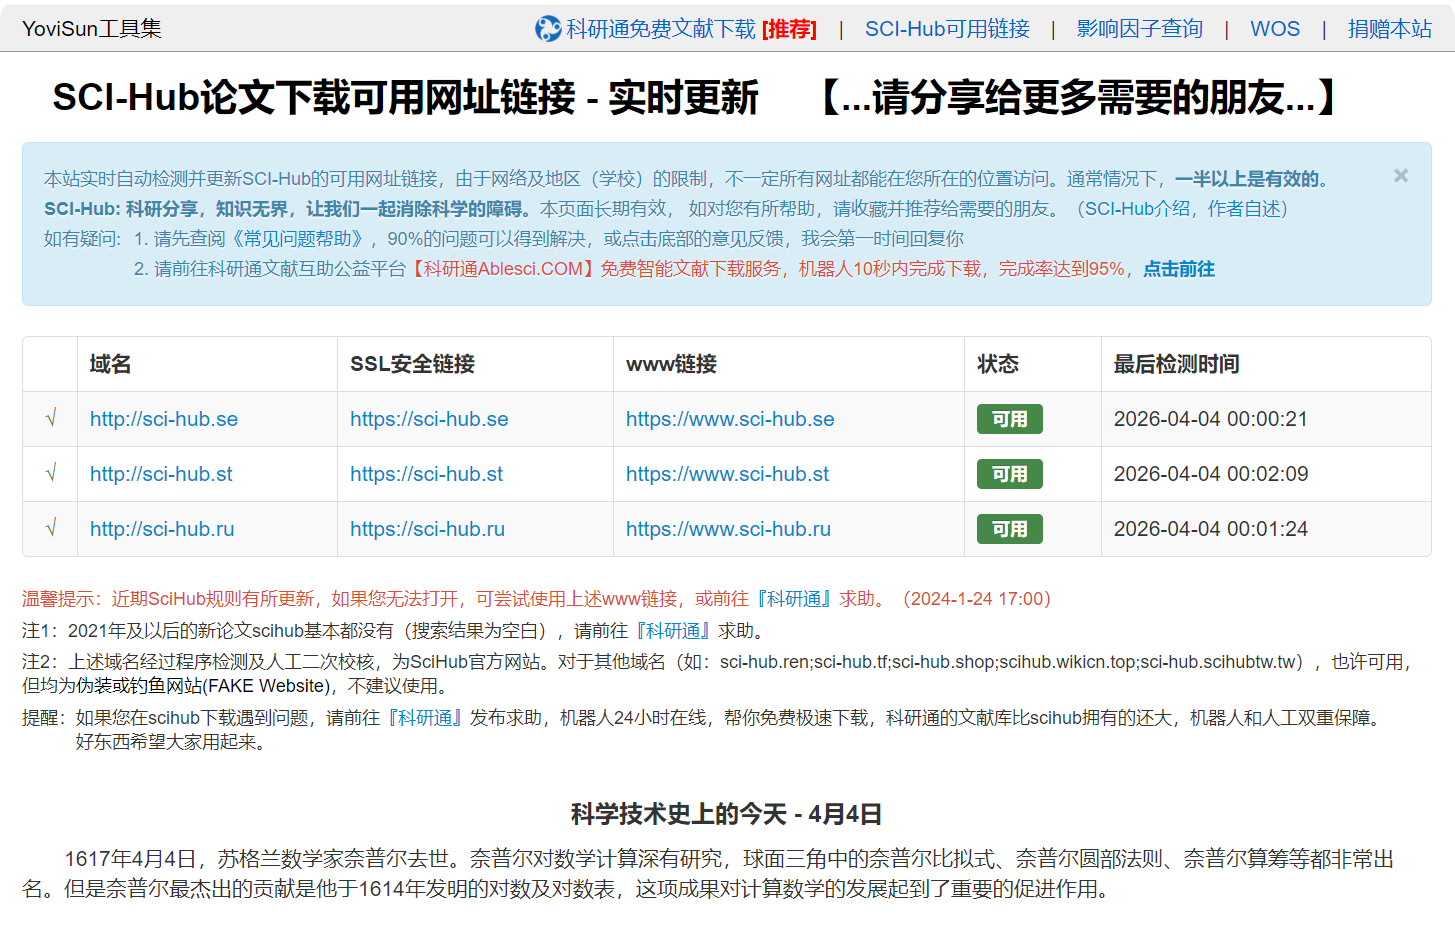This screenshot has height=926, width=1455.
Task: Go to the WOS navigation link
Action: 1275,29
